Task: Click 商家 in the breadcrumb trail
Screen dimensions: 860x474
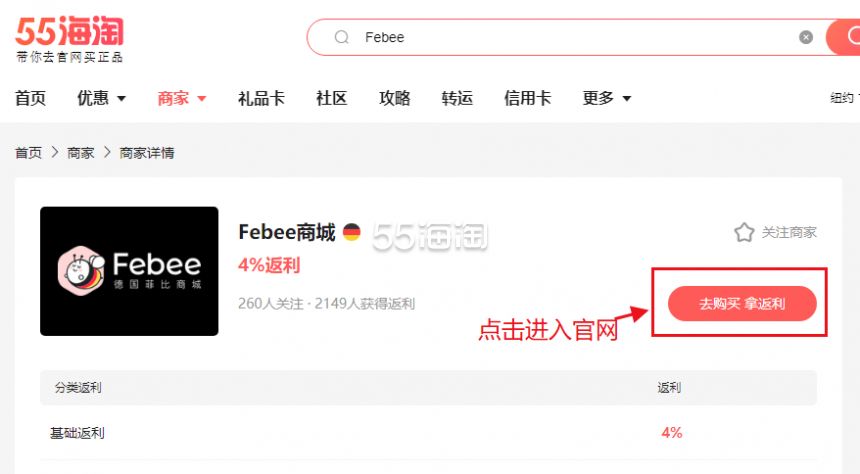Action: 81,153
